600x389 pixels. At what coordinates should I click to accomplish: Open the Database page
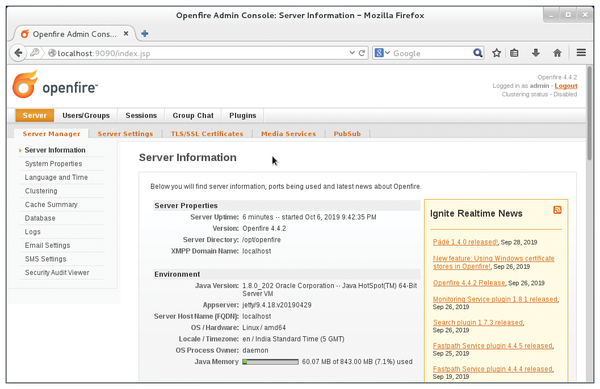(x=40, y=218)
